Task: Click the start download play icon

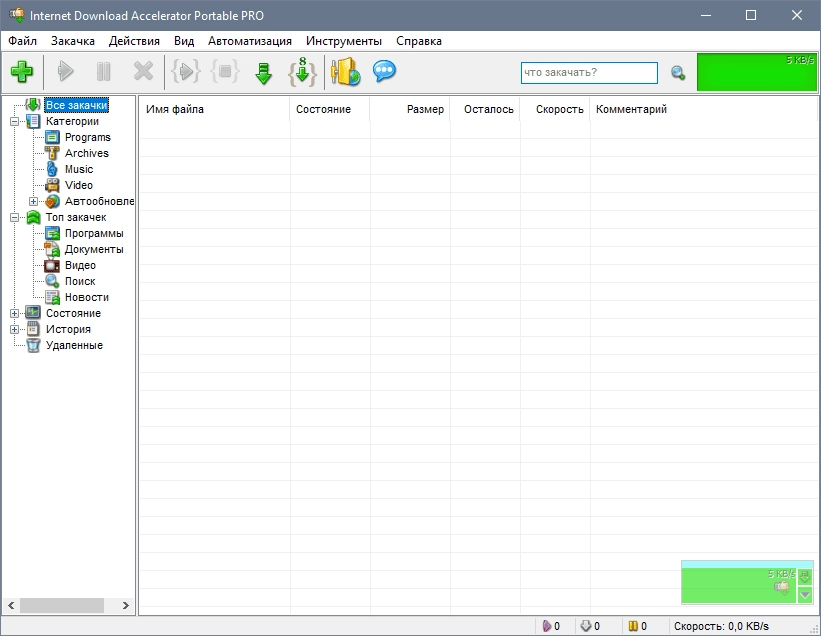Action: coord(65,71)
